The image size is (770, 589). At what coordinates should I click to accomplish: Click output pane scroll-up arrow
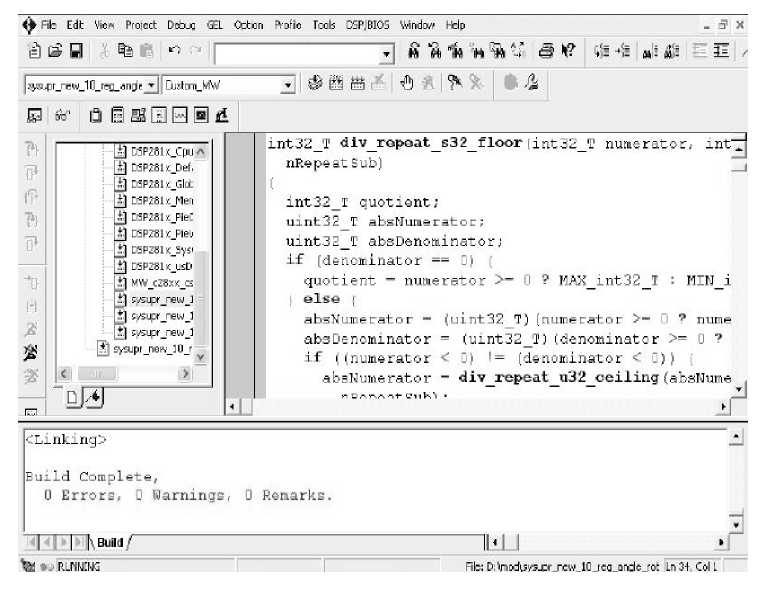[736, 437]
